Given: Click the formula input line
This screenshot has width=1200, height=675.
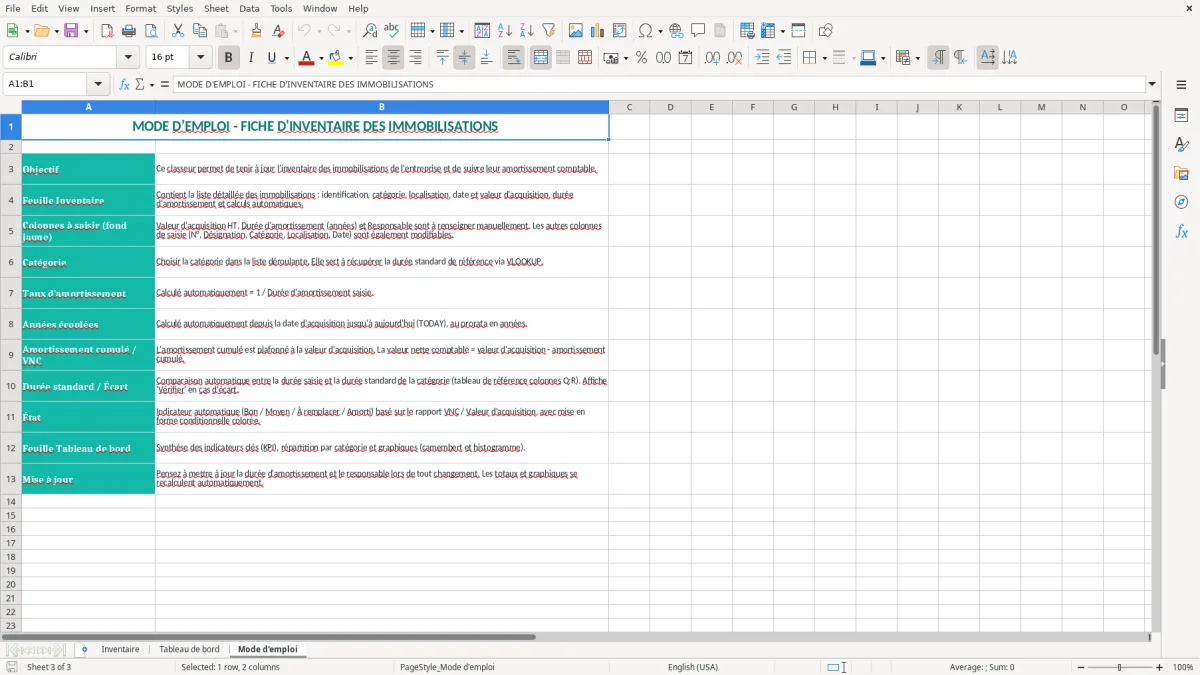Looking at the screenshot, I should 659,85.
